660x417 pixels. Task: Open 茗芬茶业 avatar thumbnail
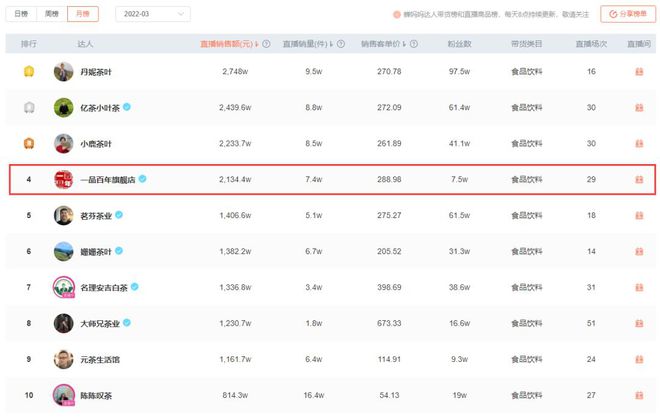[x=64, y=215]
